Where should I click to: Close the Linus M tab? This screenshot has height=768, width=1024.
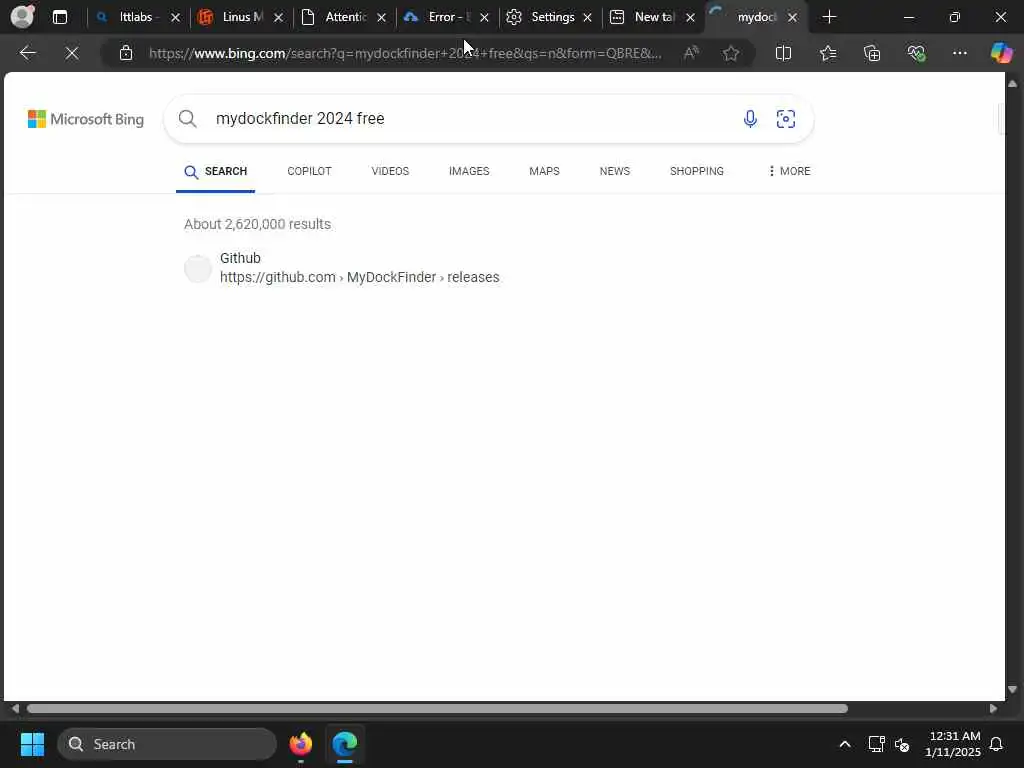[x=278, y=18]
